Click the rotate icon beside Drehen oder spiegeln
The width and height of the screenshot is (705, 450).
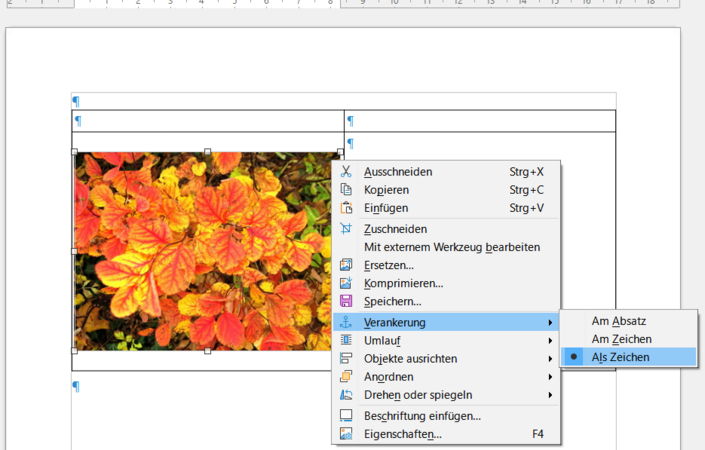tap(346, 395)
